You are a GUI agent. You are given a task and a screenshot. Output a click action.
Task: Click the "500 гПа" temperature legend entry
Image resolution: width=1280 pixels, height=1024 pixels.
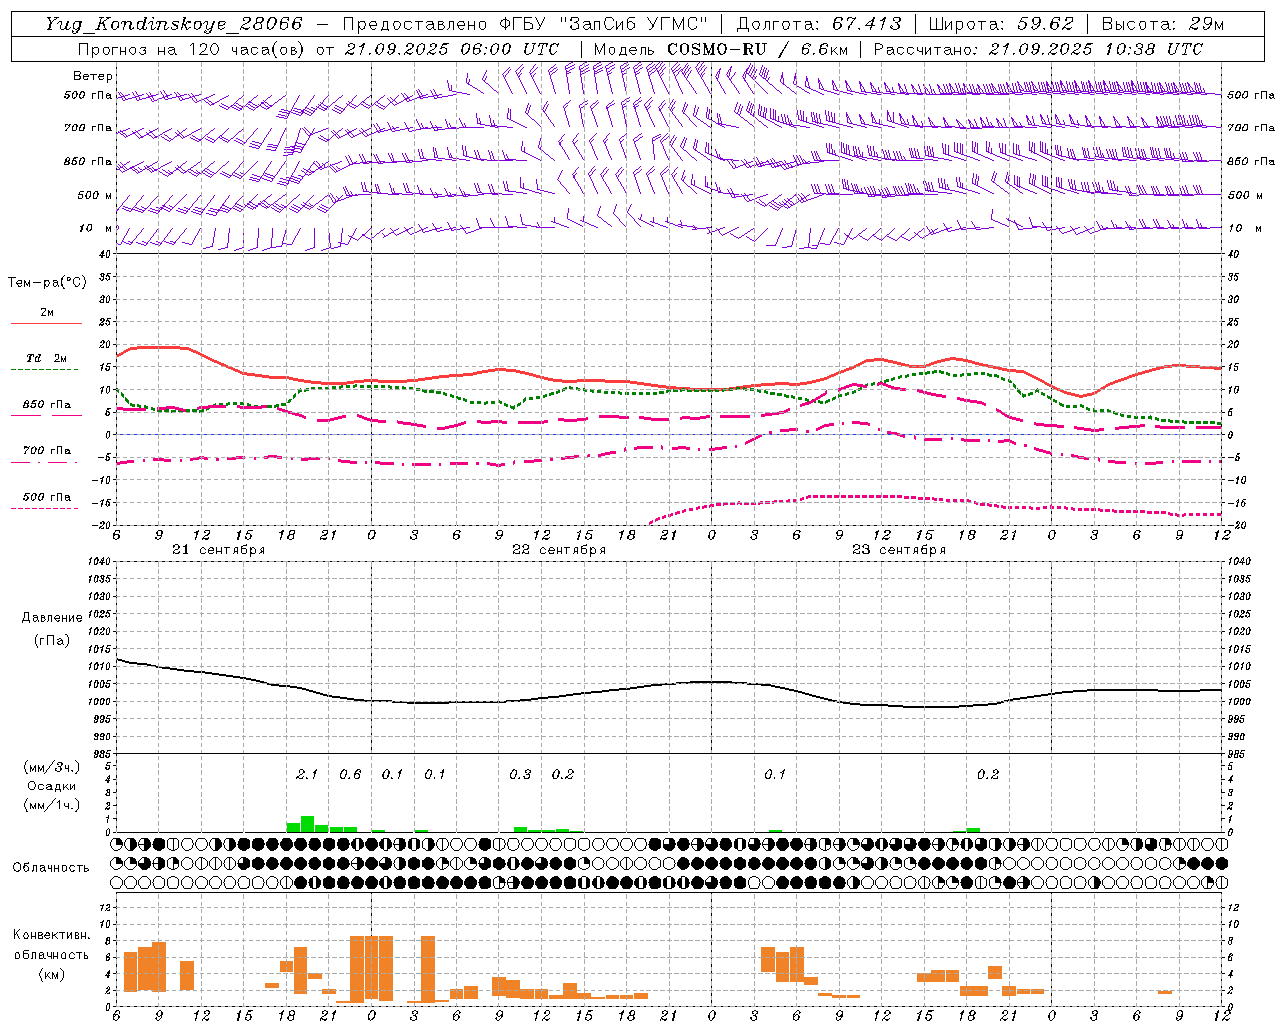pos(47,497)
